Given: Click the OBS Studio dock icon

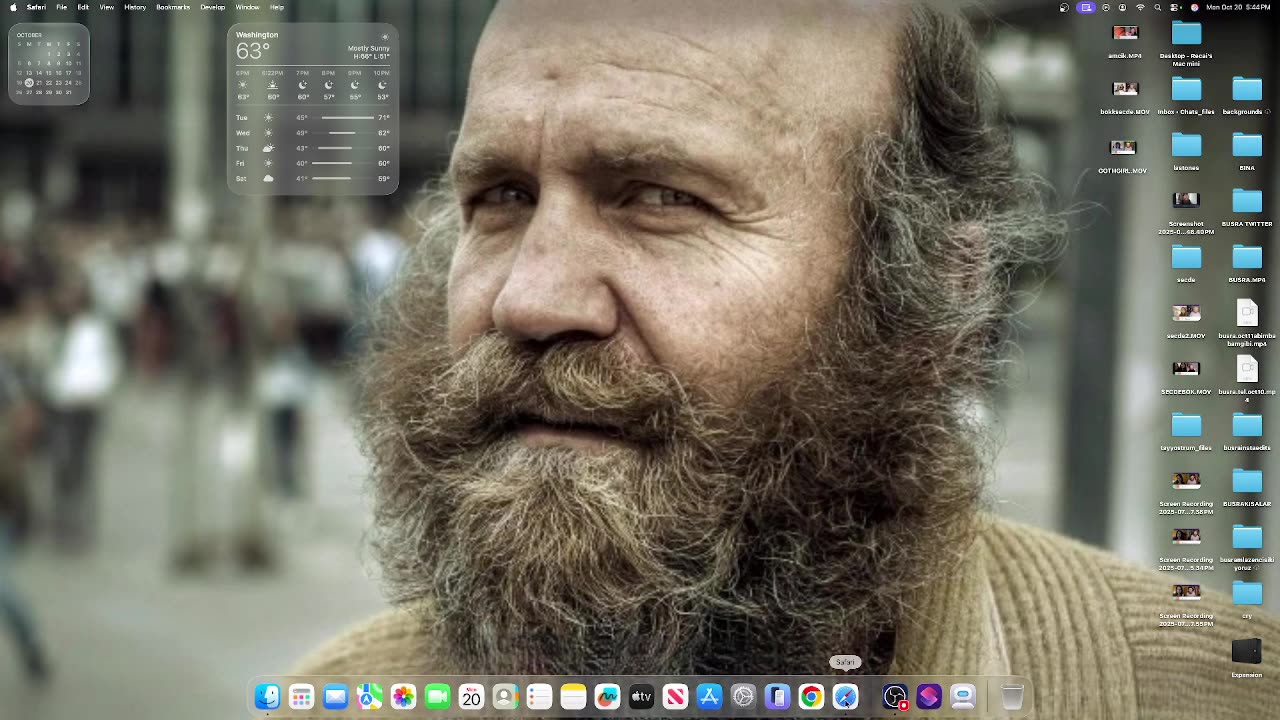Looking at the screenshot, I should (x=895, y=697).
